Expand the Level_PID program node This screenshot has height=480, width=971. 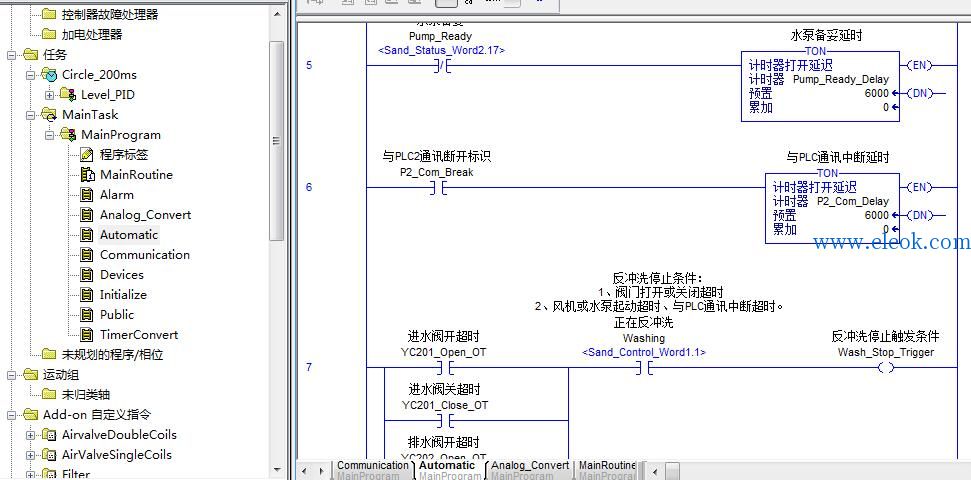[50, 95]
